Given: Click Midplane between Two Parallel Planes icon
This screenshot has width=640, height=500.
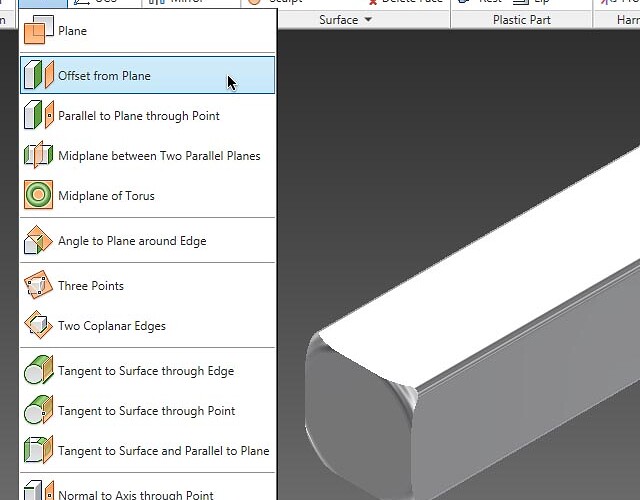Looking at the screenshot, I should click(x=39, y=155).
